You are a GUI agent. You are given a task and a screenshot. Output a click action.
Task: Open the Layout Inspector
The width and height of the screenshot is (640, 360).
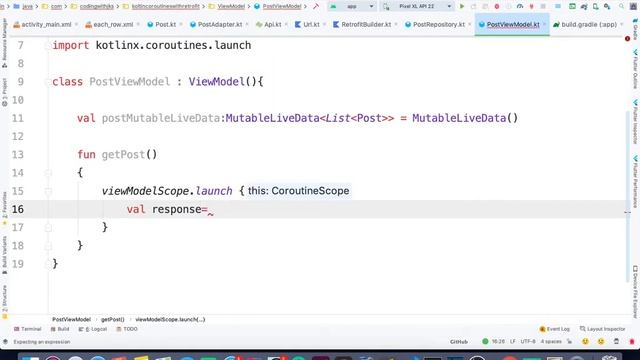click(x=602, y=329)
